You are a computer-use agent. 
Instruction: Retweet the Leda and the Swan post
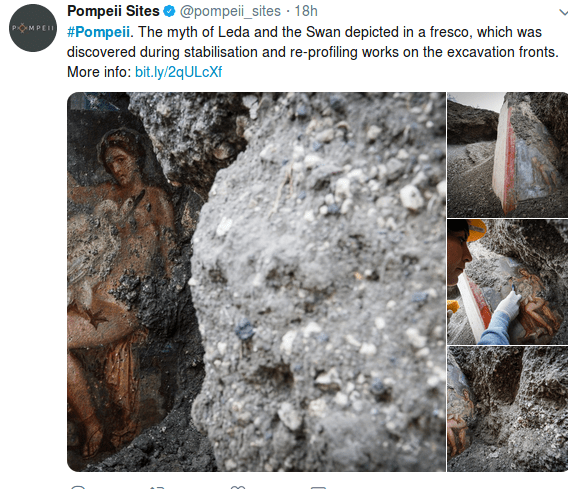tap(157, 487)
